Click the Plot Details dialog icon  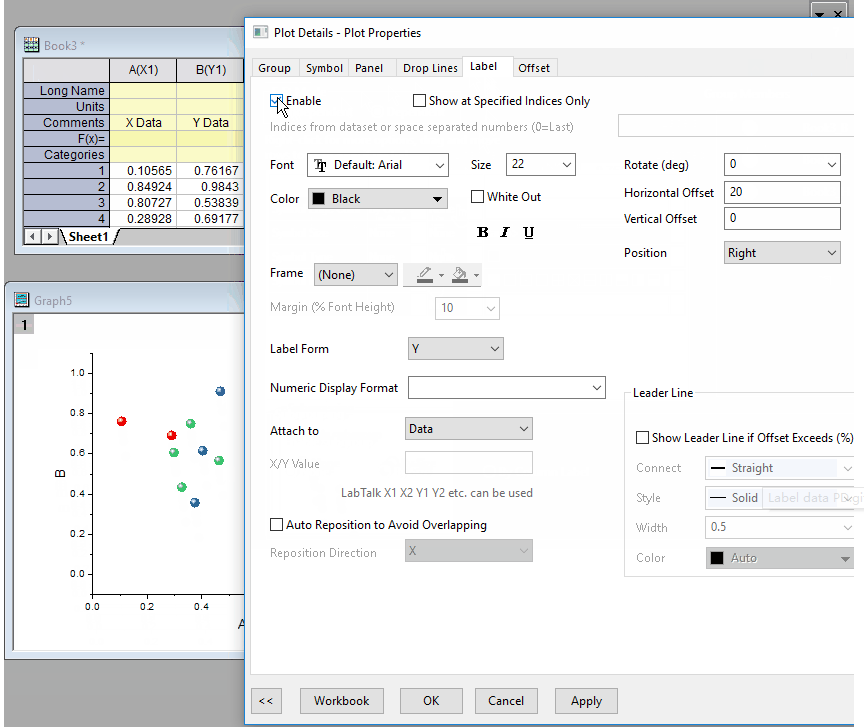pos(261,32)
